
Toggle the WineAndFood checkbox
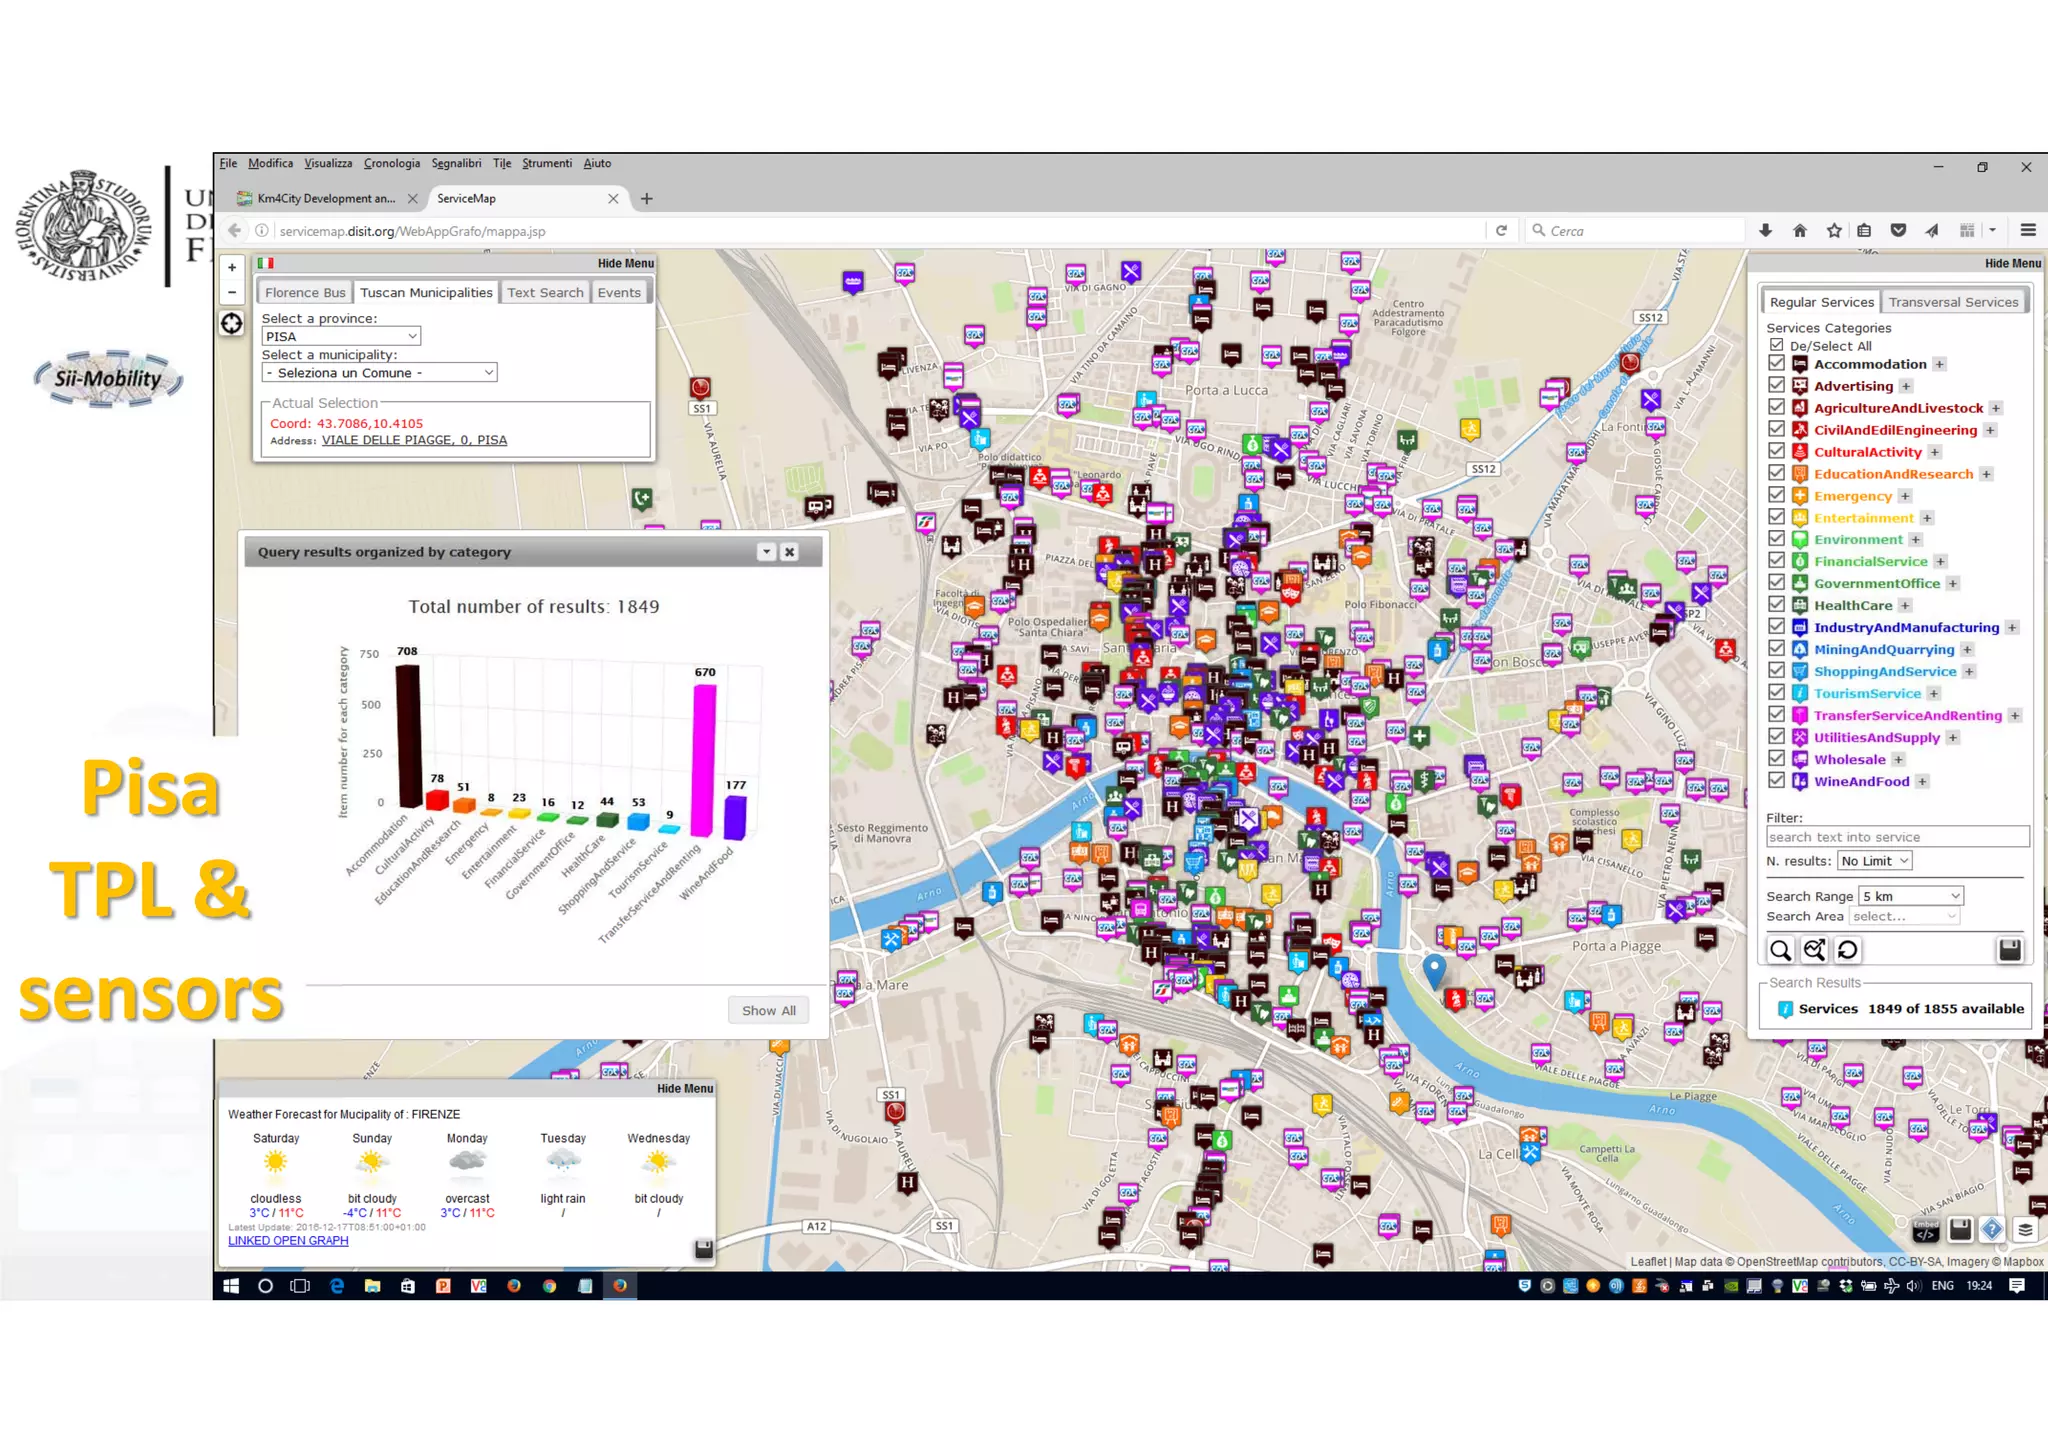[1776, 780]
